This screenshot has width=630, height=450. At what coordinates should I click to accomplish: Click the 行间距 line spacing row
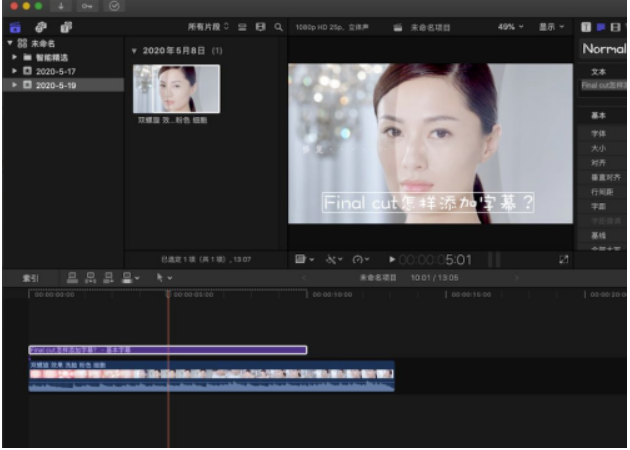click(602, 192)
